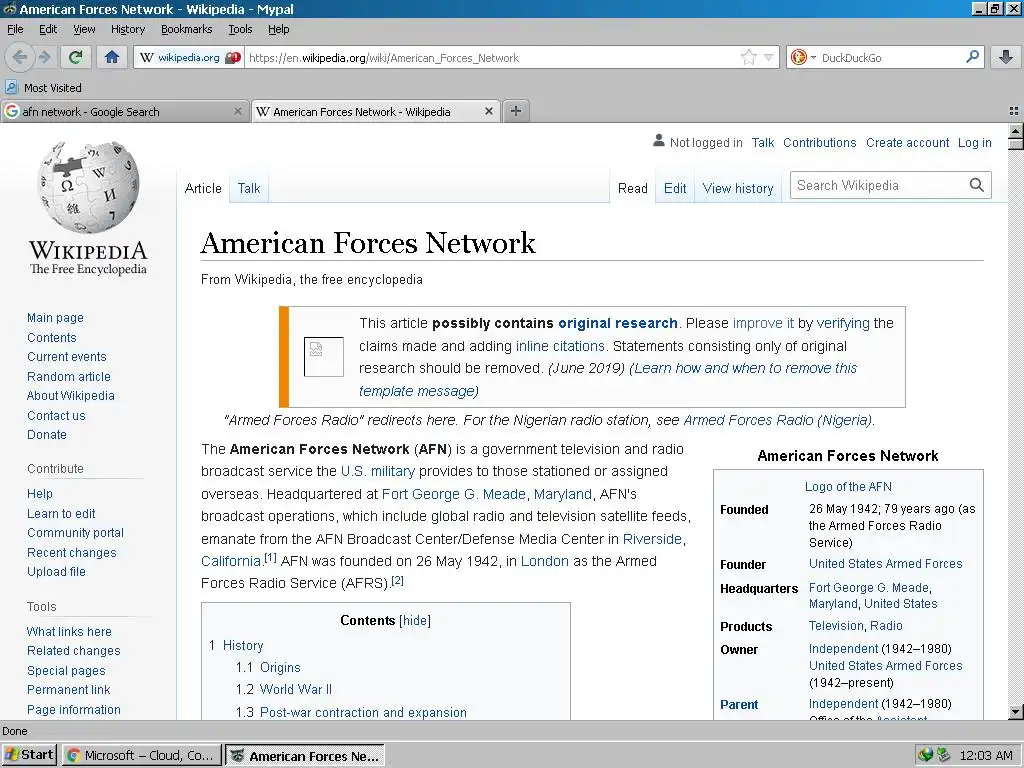Open the View history tab
1024x768 pixels.
tap(738, 188)
